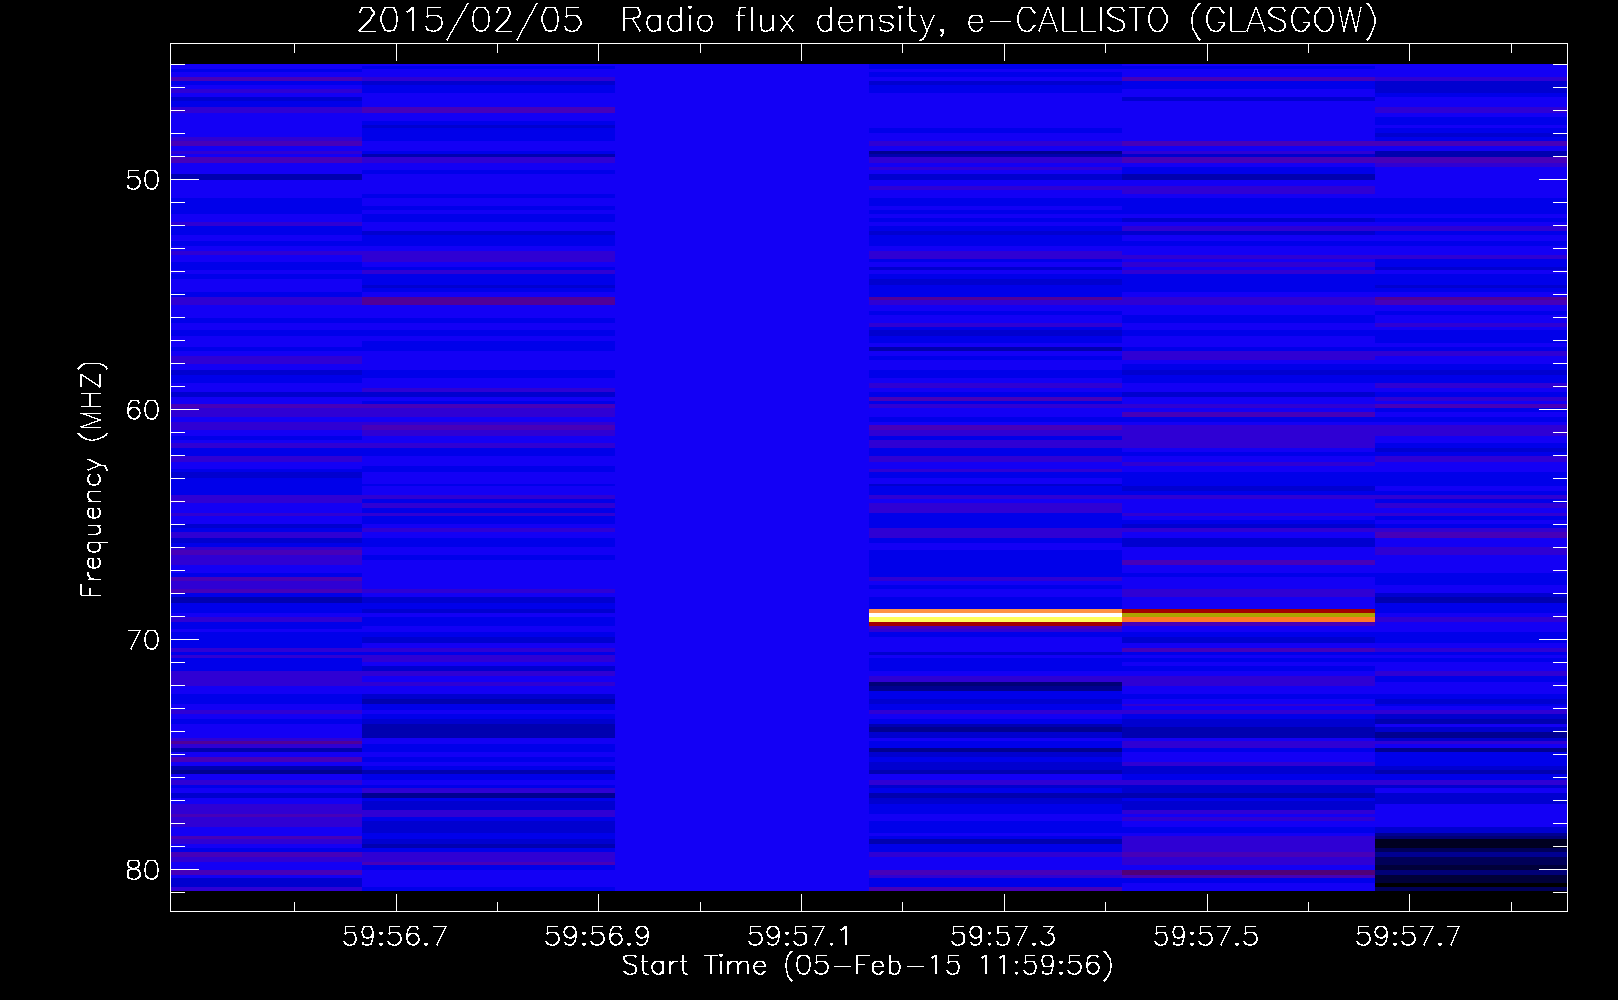Click the 59:57.1 time tick label

pyautogui.click(x=800, y=937)
